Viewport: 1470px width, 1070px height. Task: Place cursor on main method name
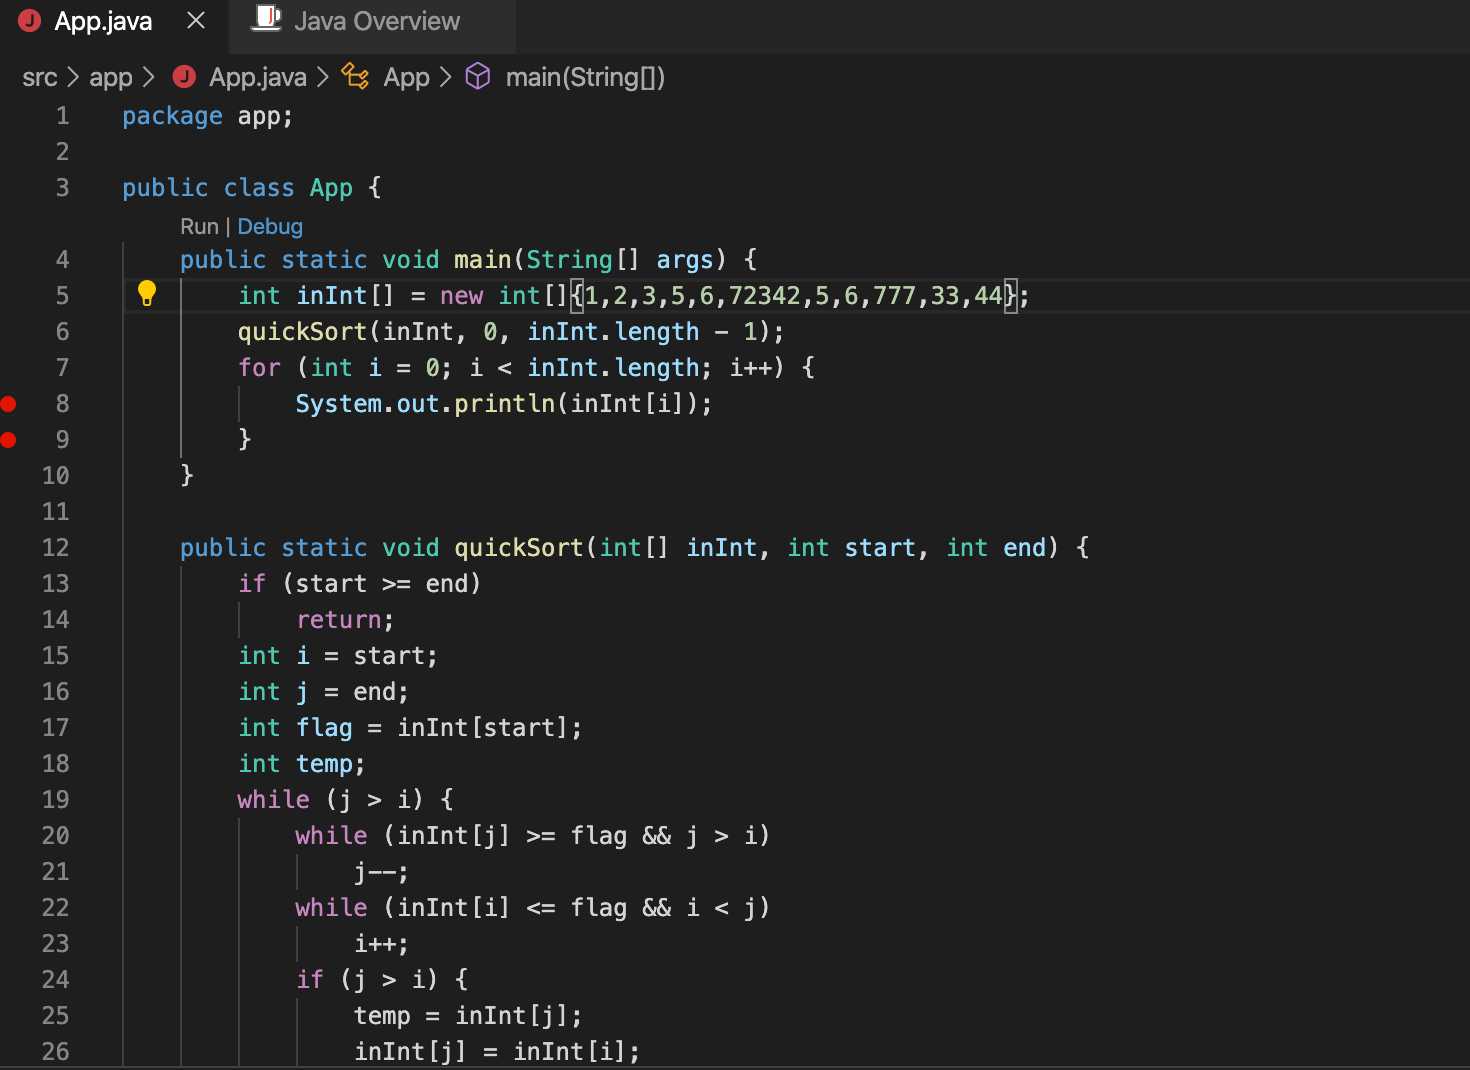(483, 260)
